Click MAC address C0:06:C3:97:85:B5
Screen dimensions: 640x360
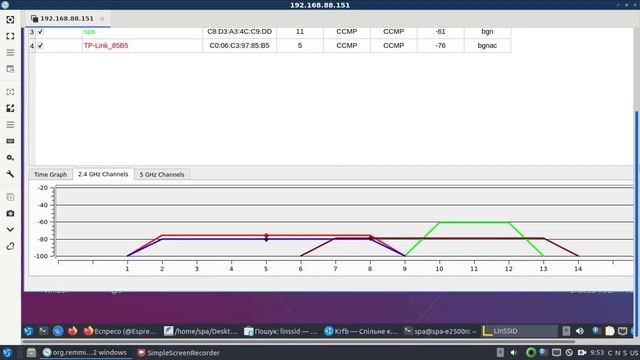coord(239,45)
